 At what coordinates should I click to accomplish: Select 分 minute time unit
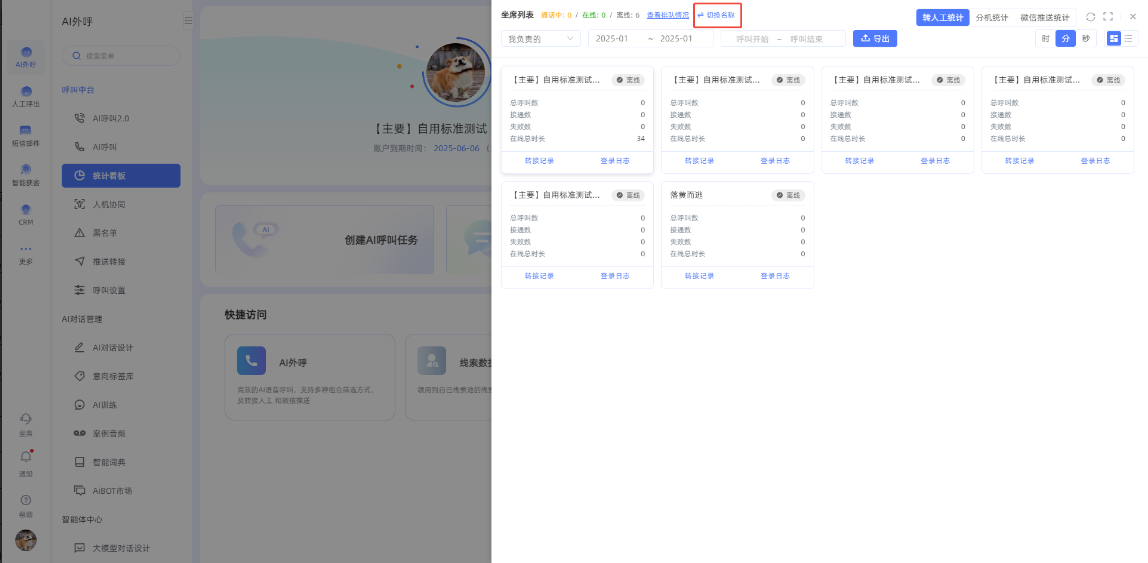(x=1066, y=38)
